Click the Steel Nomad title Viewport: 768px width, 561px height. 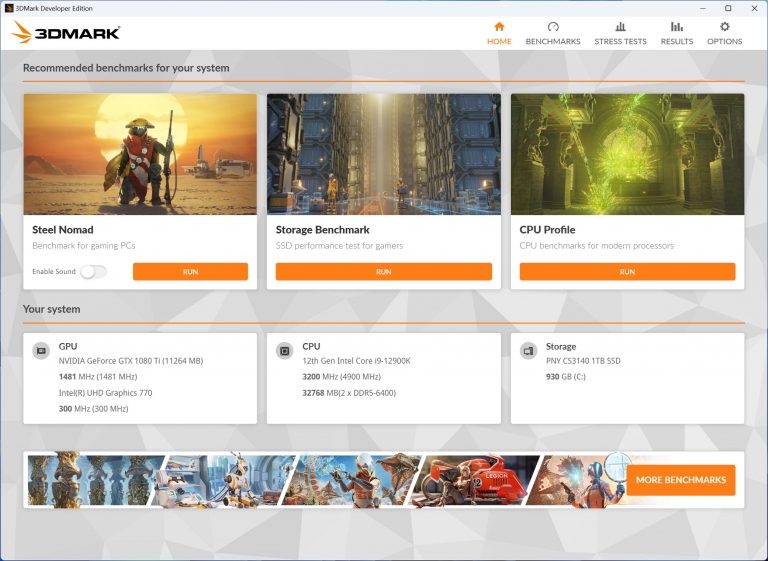point(63,230)
